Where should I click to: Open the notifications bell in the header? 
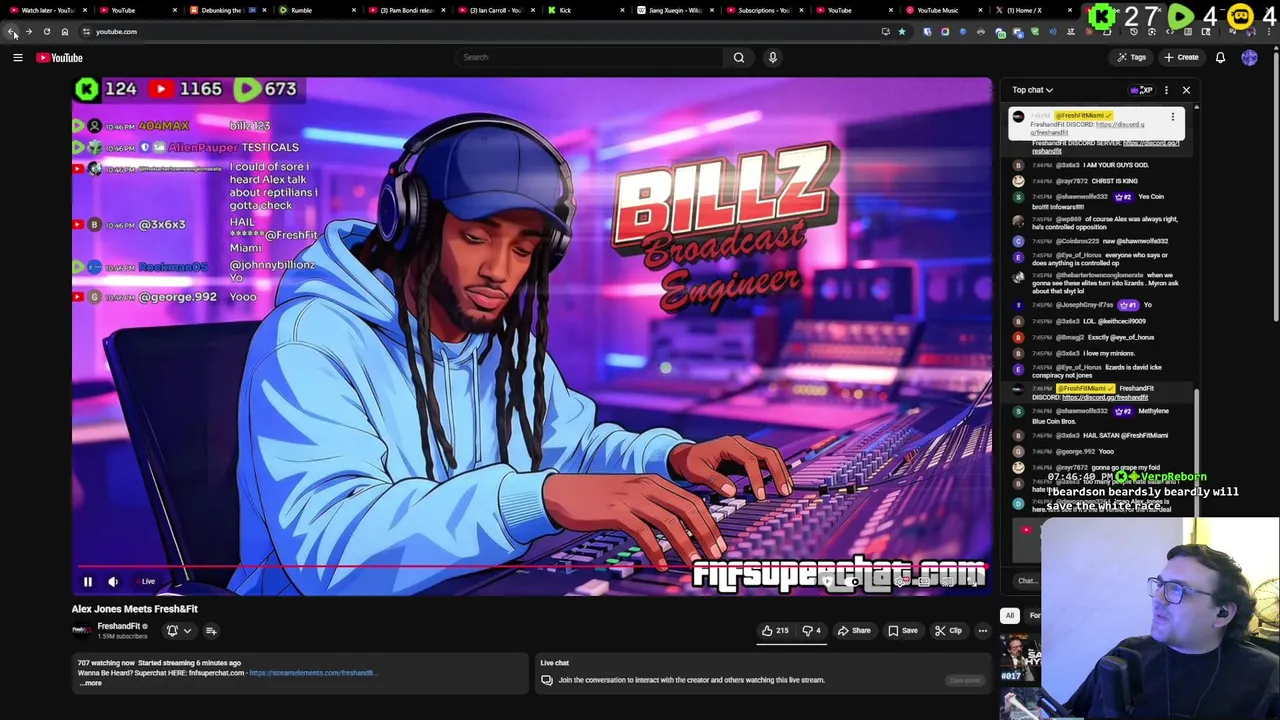pos(1220,57)
